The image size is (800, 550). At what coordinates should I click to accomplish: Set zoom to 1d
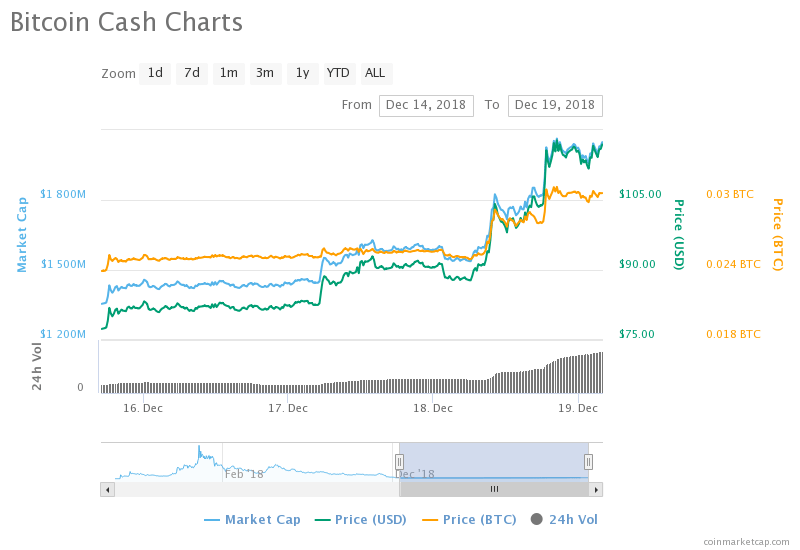[155, 73]
